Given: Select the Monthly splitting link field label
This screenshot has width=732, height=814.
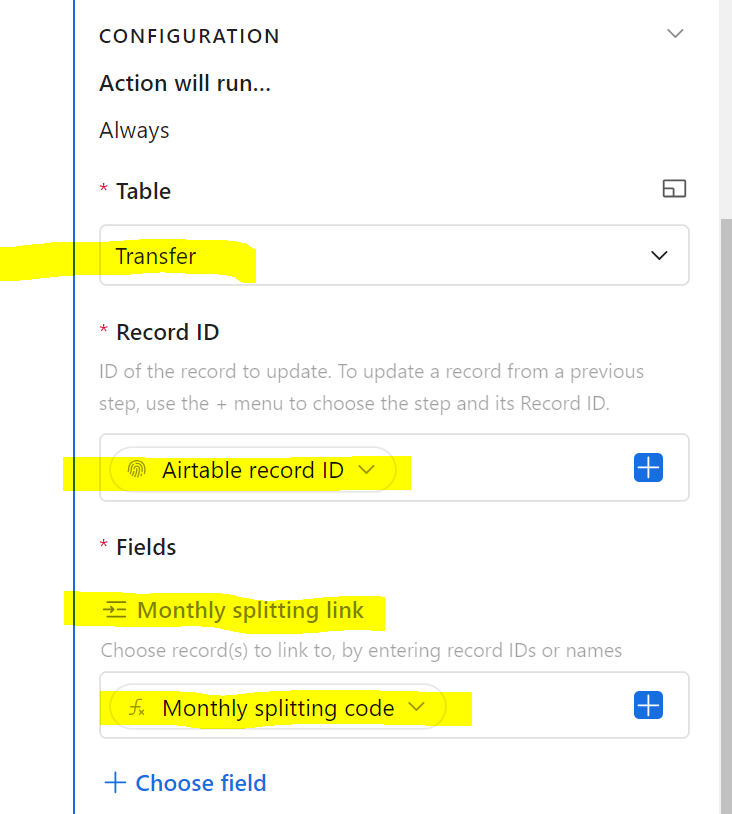Looking at the screenshot, I should click(x=250, y=610).
